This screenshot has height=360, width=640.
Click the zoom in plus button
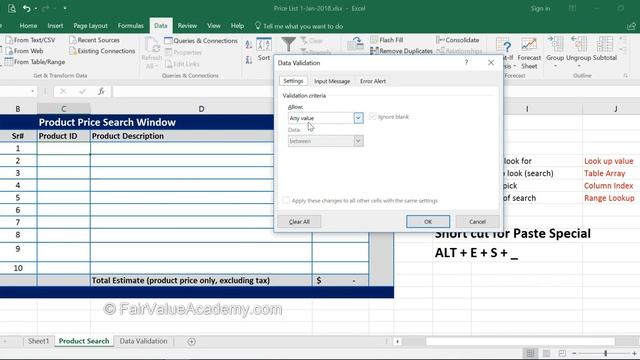(634, 353)
